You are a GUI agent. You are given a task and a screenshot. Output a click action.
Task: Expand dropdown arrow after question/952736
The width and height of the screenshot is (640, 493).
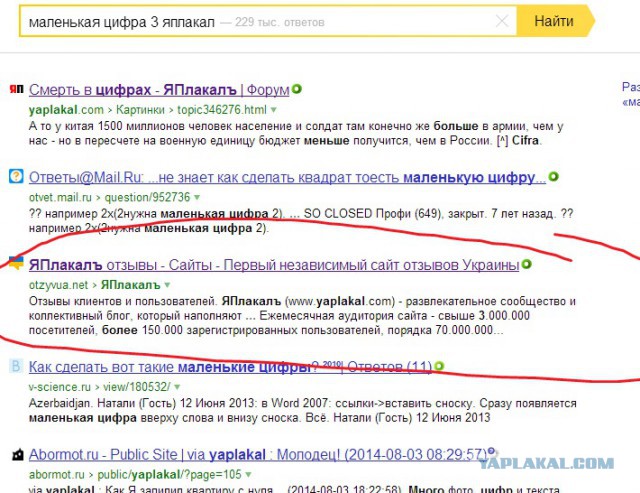[x=197, y=198]
